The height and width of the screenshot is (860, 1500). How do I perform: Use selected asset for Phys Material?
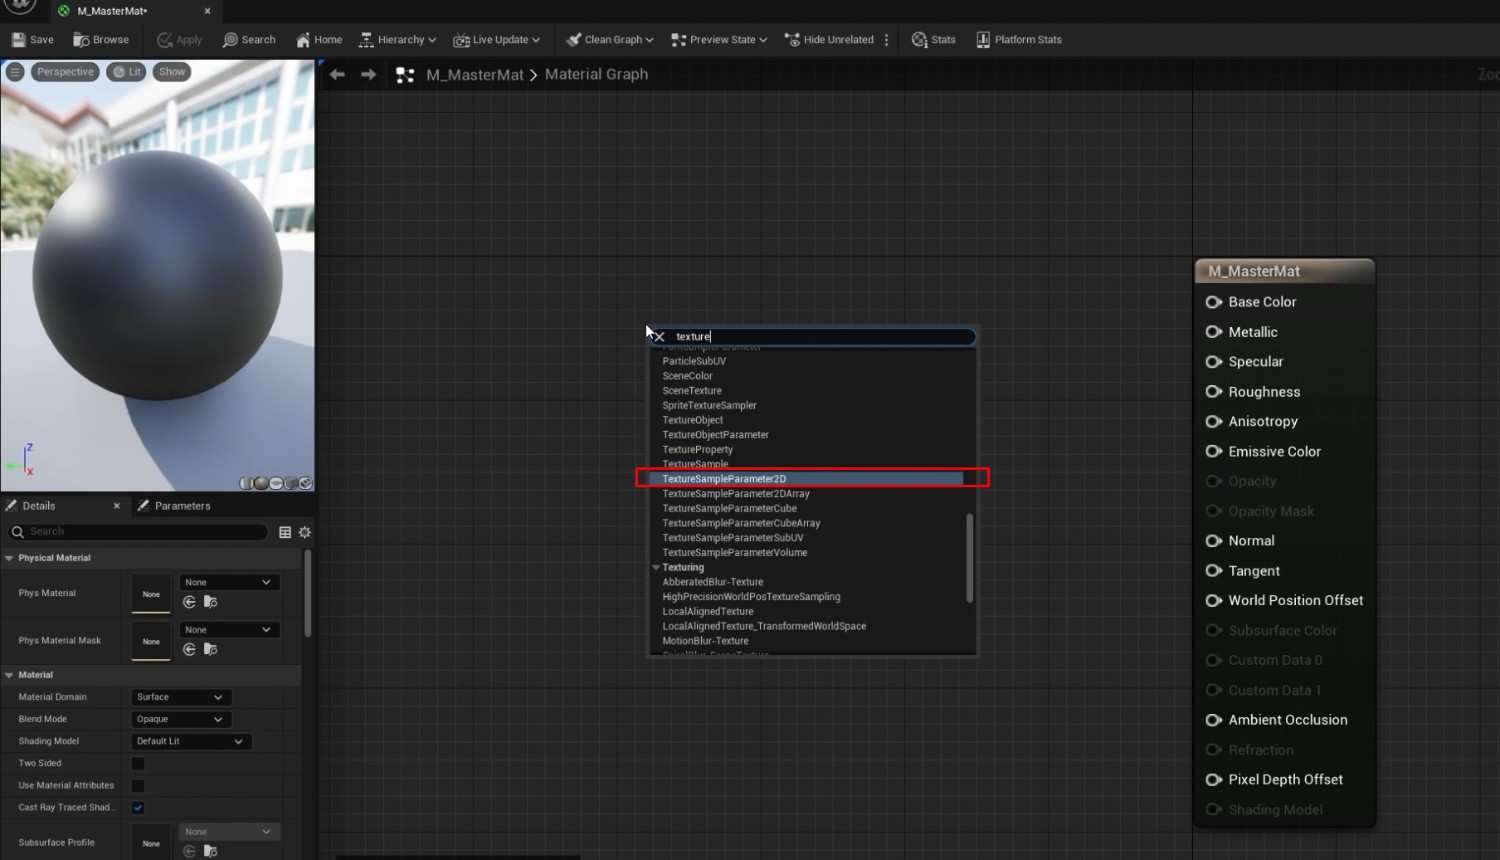coord(189,602)
